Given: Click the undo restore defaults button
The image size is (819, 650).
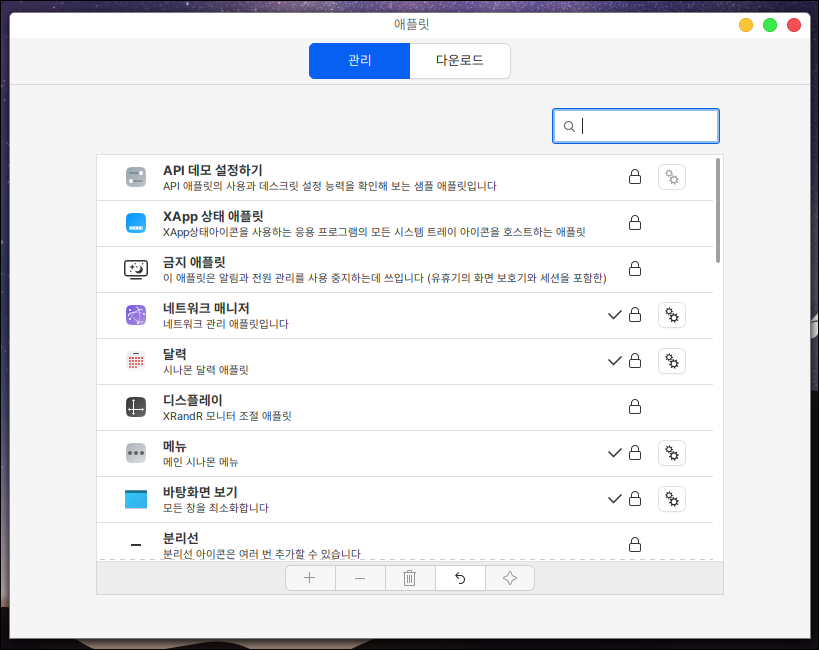Looking at the screenshot, I should coord(460,578).
